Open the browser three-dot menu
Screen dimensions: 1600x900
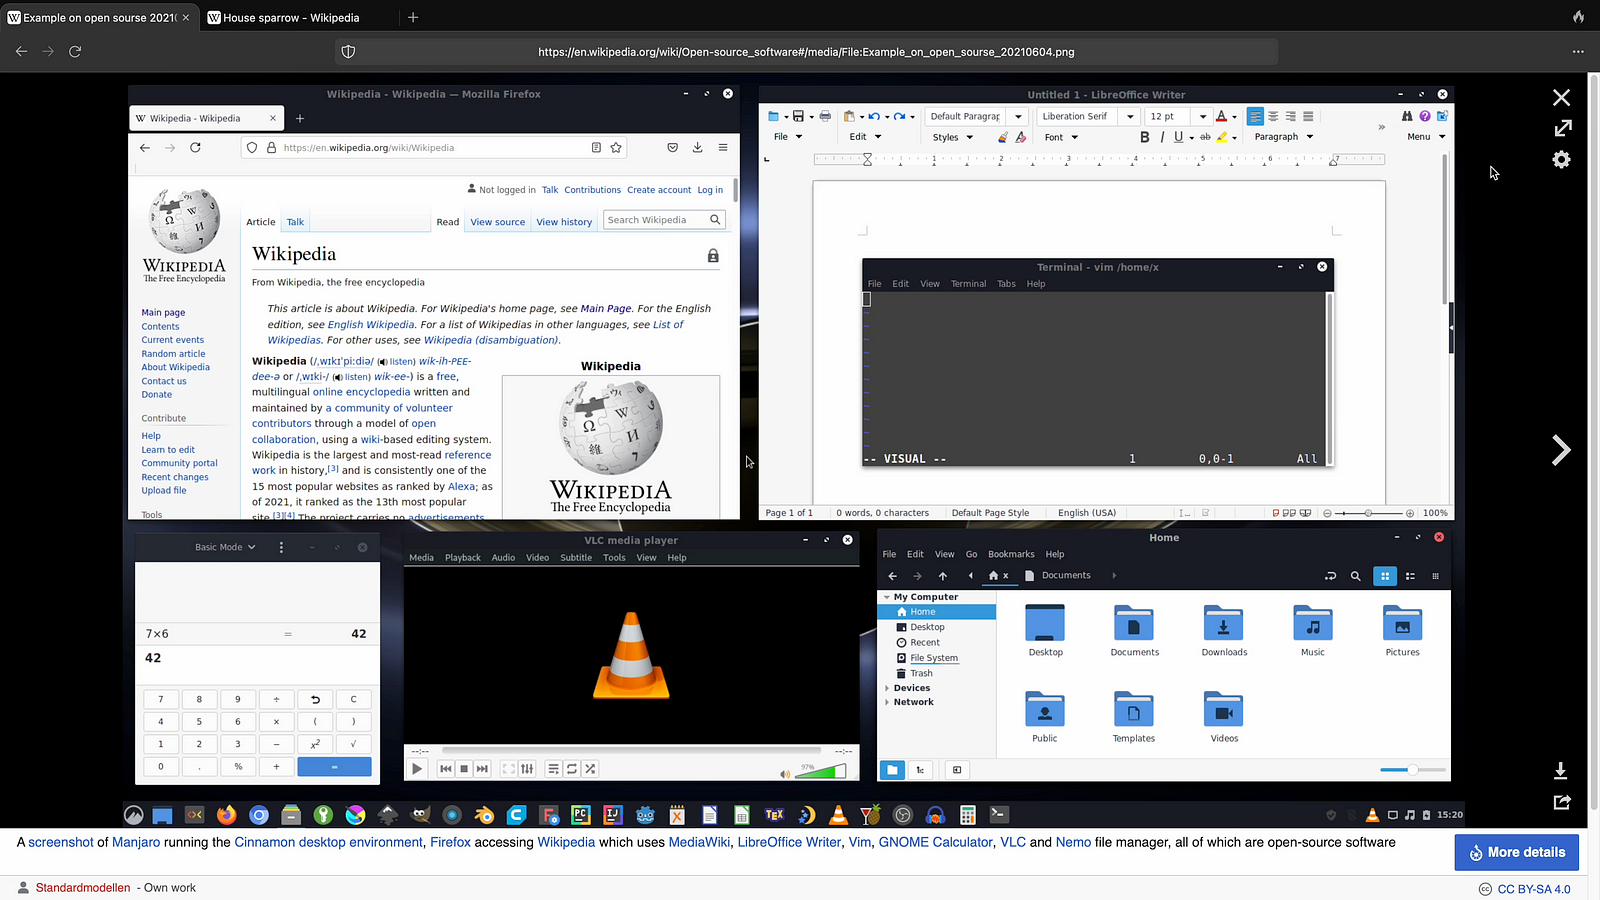pos(1577,52)
